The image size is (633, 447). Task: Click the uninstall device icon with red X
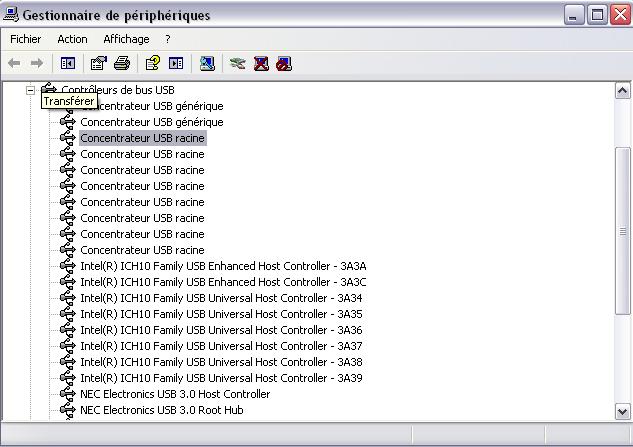(x=261, y=63)
